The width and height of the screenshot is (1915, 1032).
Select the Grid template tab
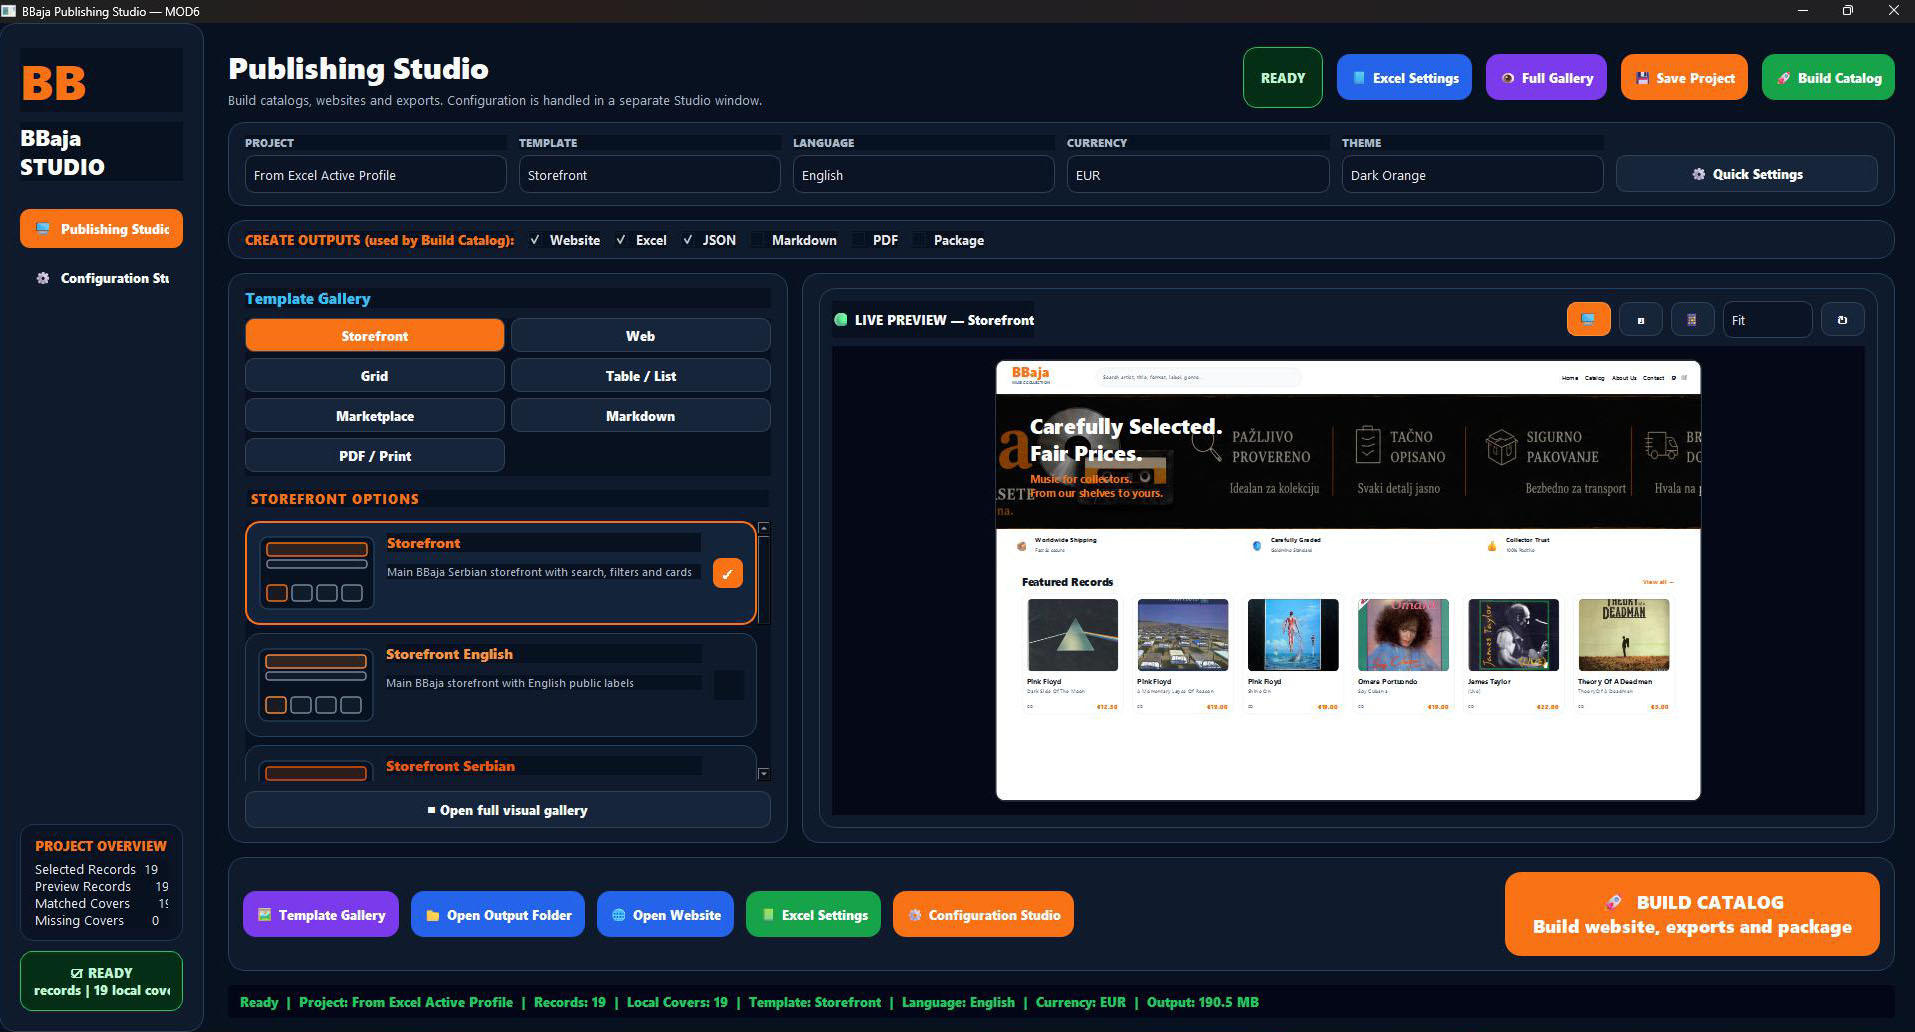[x=375, y=376]
